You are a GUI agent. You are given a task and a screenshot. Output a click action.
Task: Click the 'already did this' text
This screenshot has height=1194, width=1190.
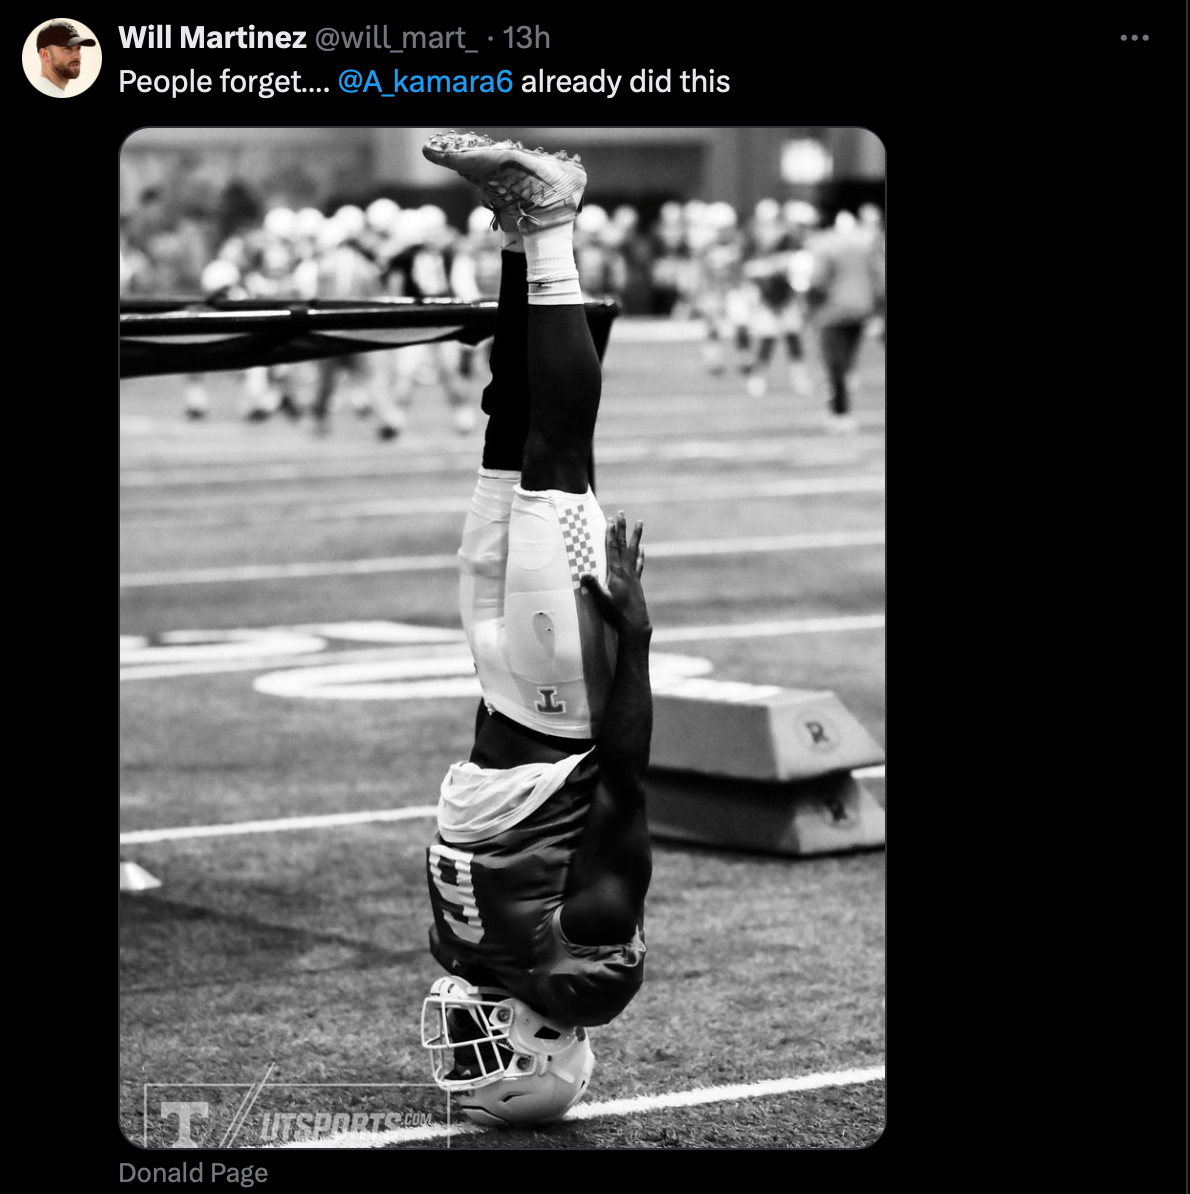pos(625,82)
